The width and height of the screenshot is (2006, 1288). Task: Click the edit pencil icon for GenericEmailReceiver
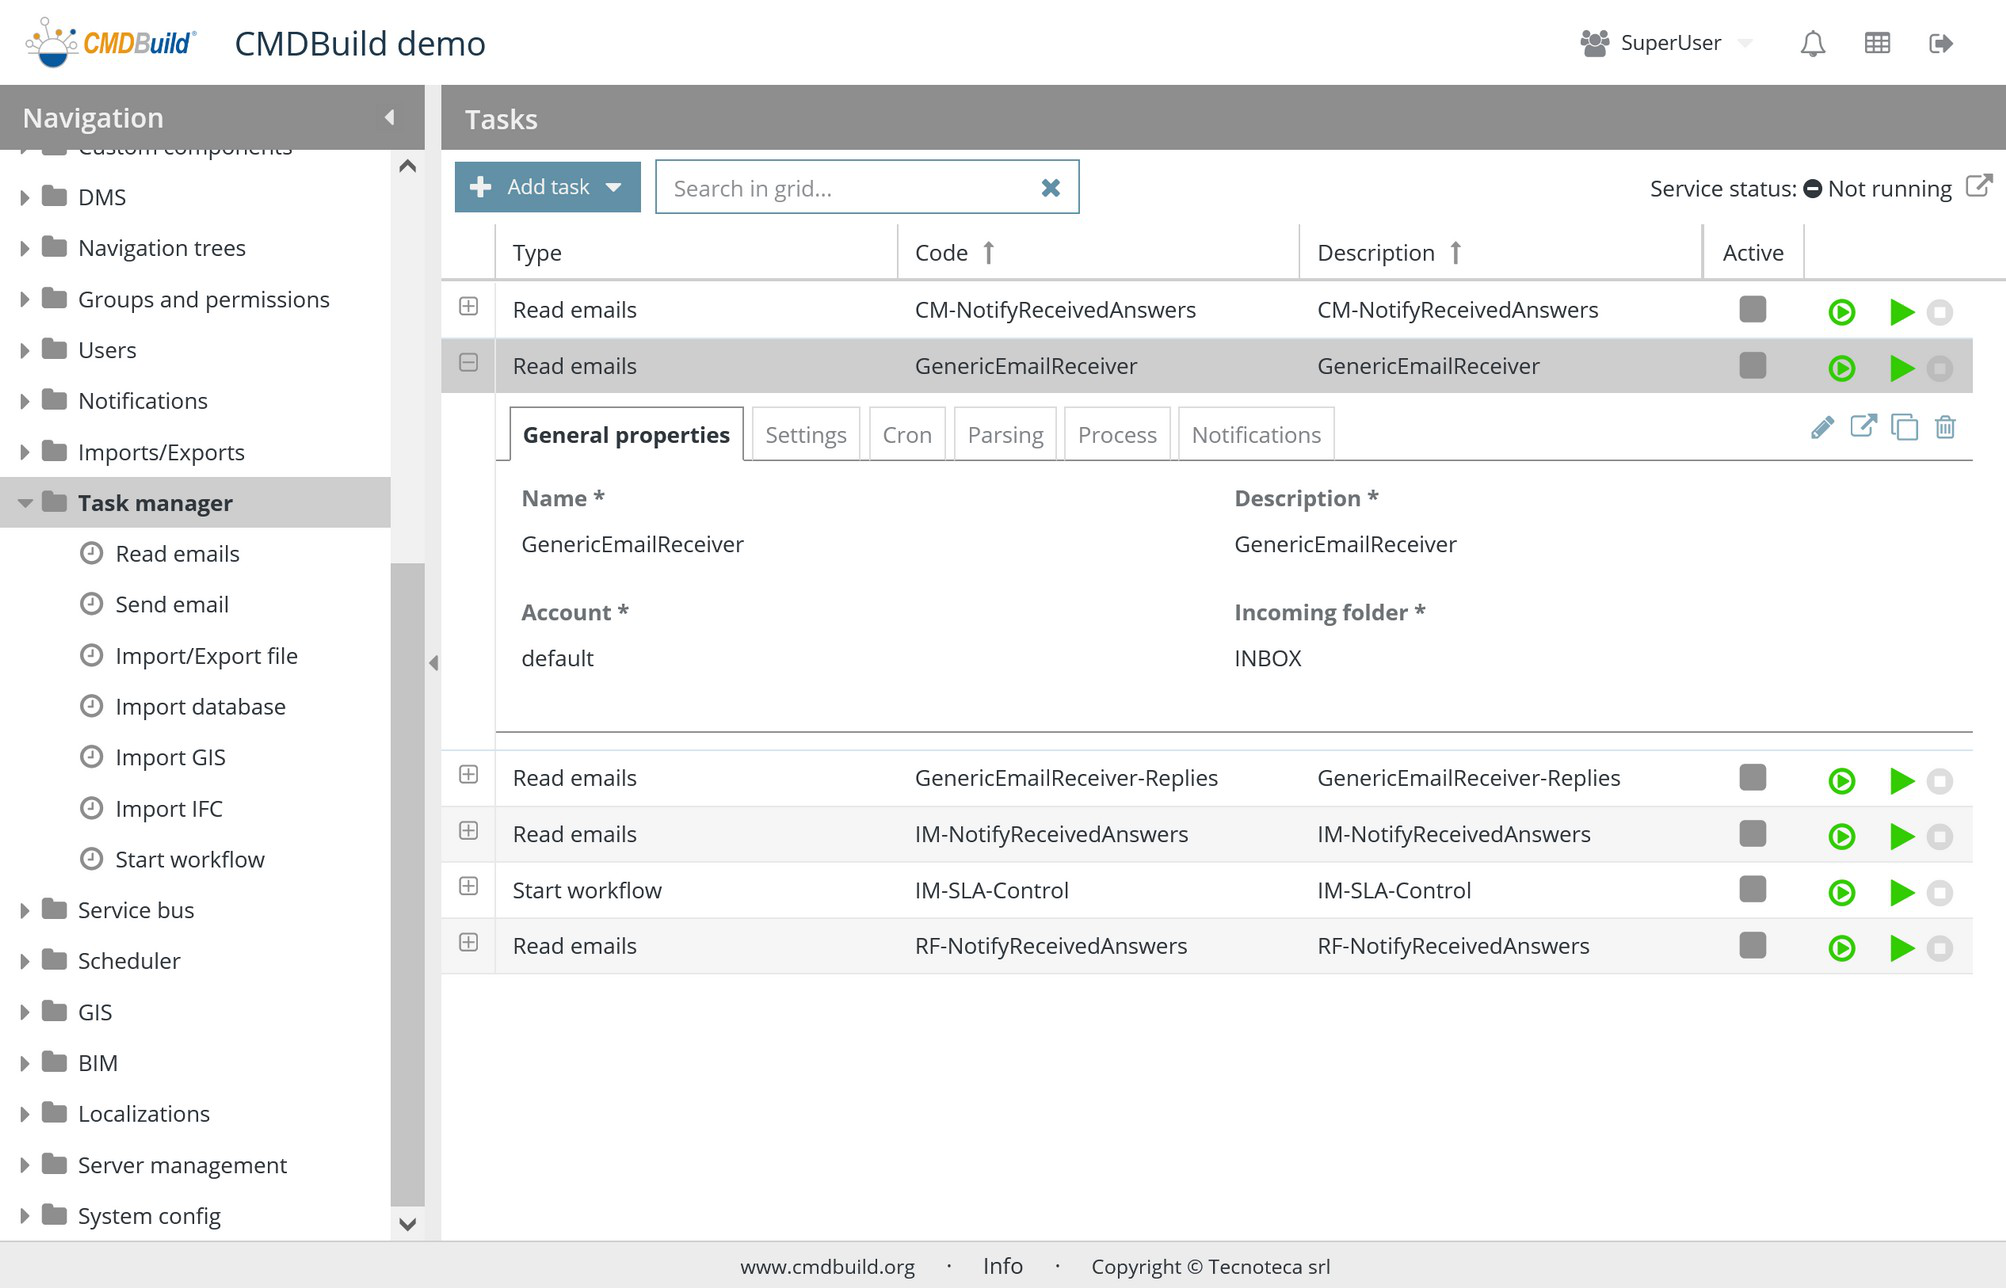(1822, 428)
